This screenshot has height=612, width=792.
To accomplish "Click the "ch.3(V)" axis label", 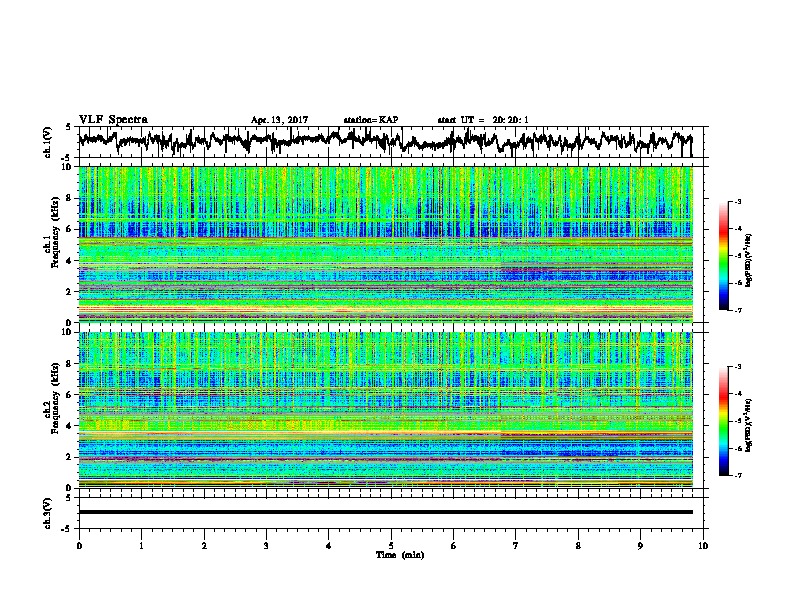I will pos(47,513).
